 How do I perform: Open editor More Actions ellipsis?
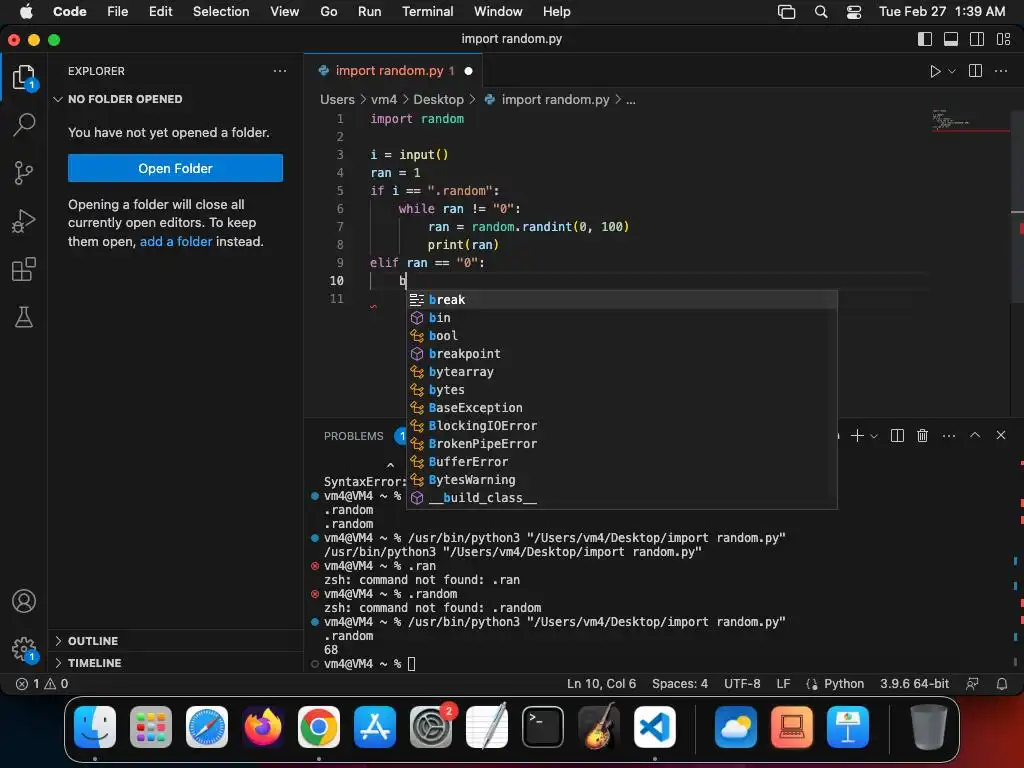pyautogui.click(x=1000, y=71)
